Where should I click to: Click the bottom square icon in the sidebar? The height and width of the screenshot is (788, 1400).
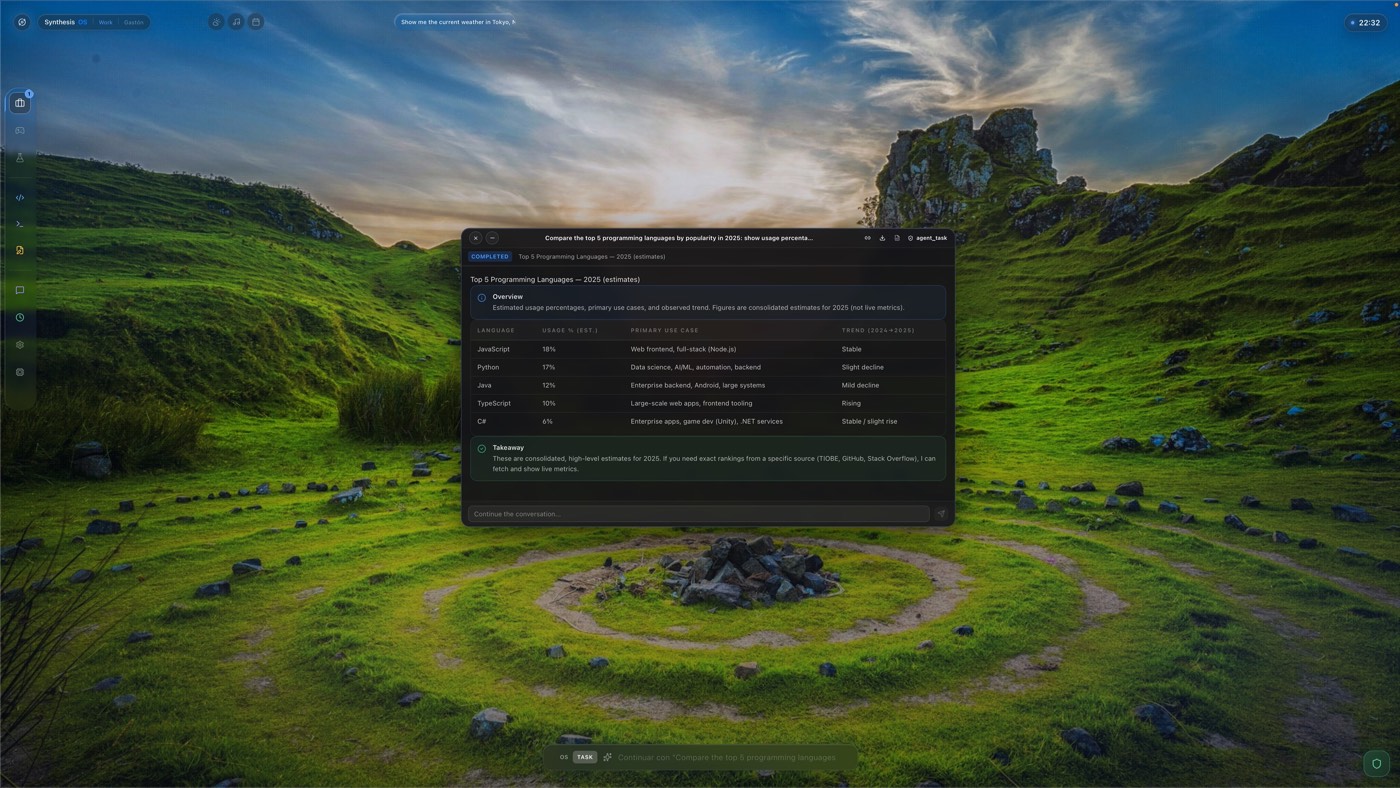pos(20,372)
